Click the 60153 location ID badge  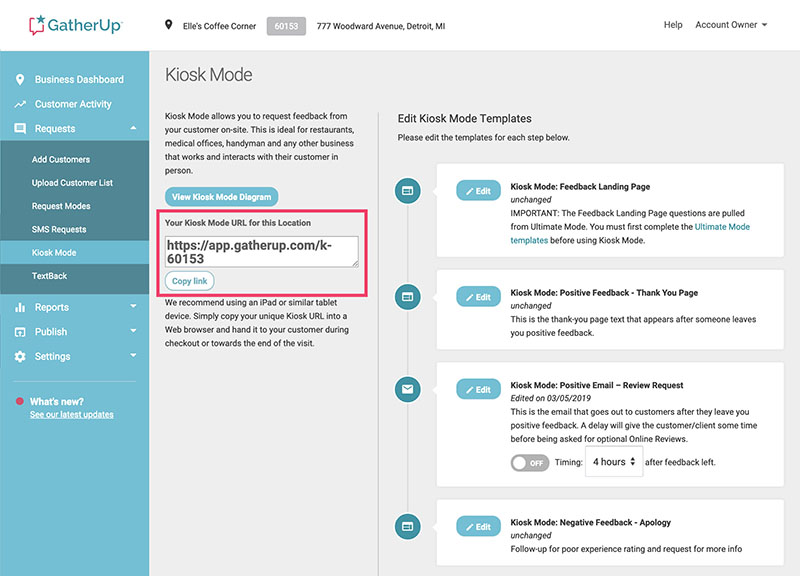[x=286, y=26]
